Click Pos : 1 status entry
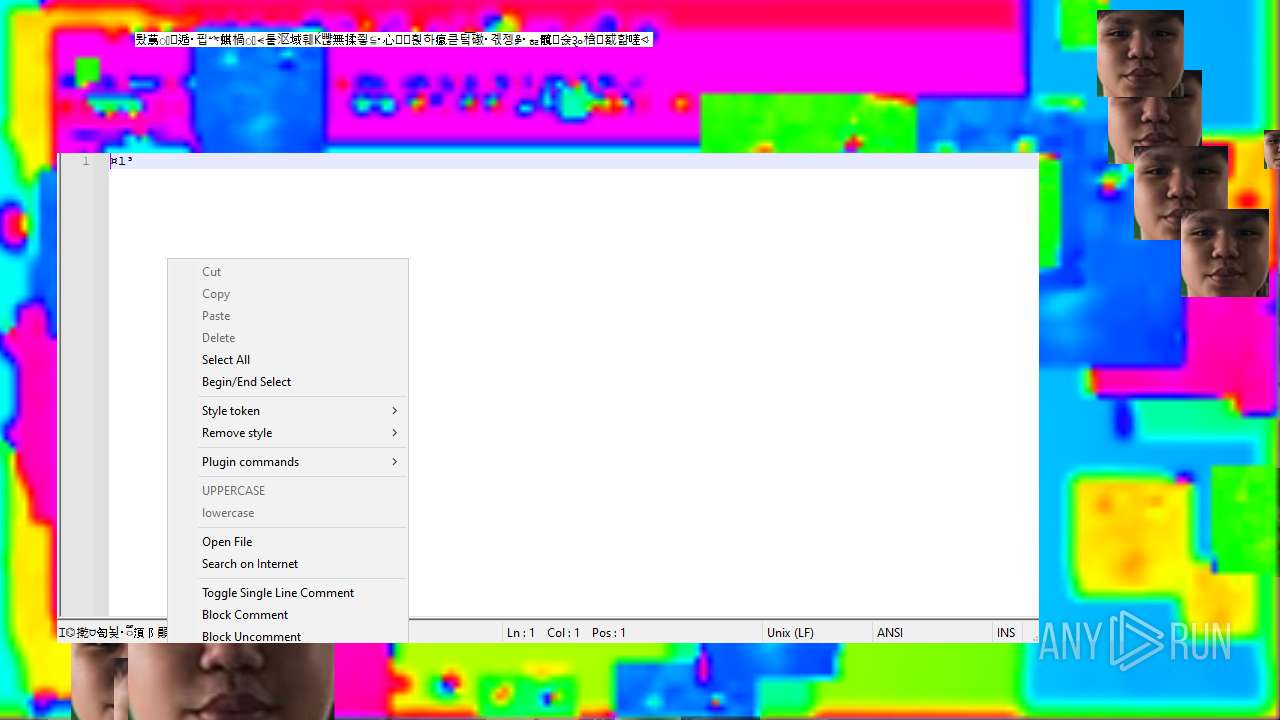The width and height of the screenshot is (1280, 720). tap(609, 633)
